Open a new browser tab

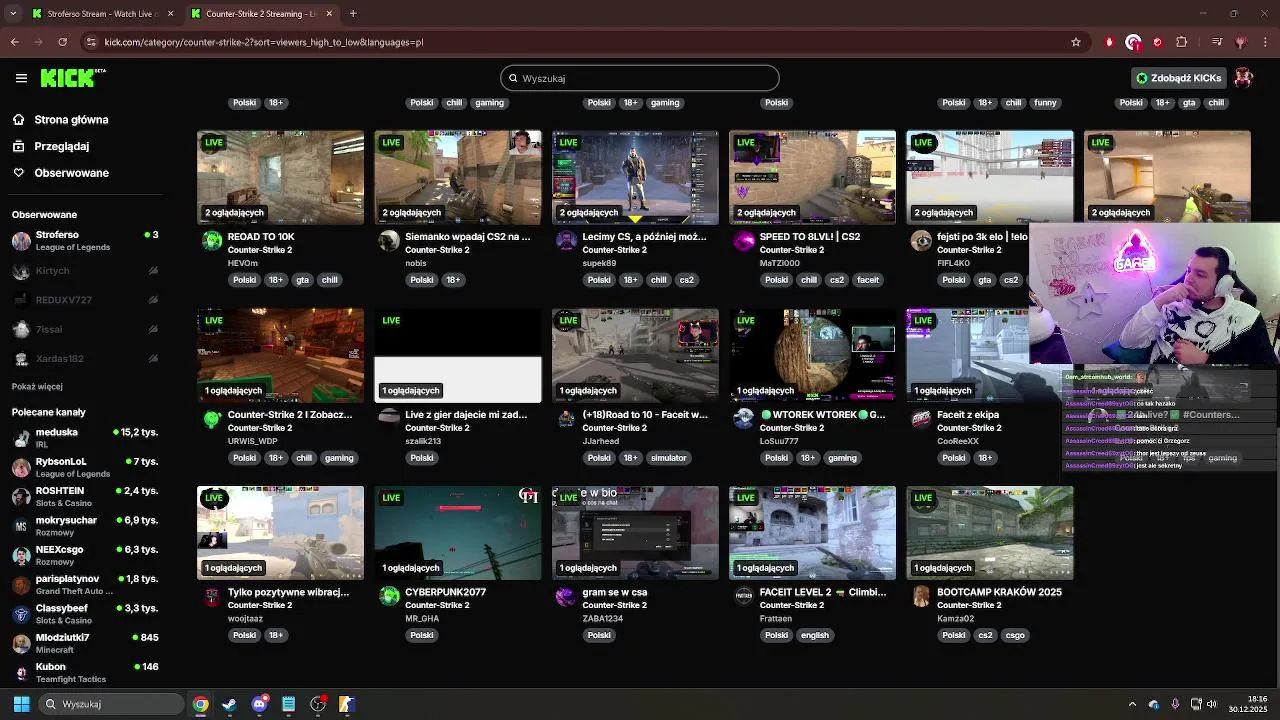coord(353,14)
